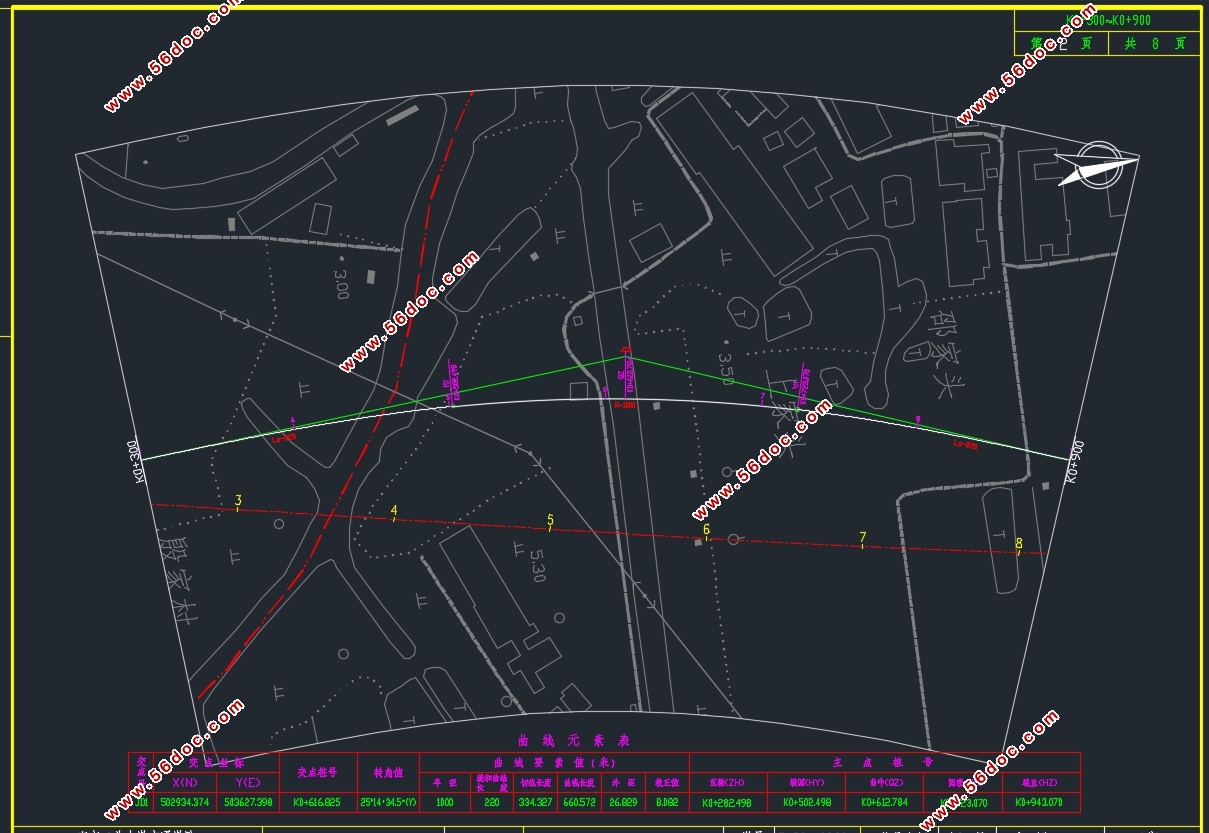This screenshot has width=1209, height=833.
Task: Click the 'K0+616.825' station value
Action: pos(318,802)
